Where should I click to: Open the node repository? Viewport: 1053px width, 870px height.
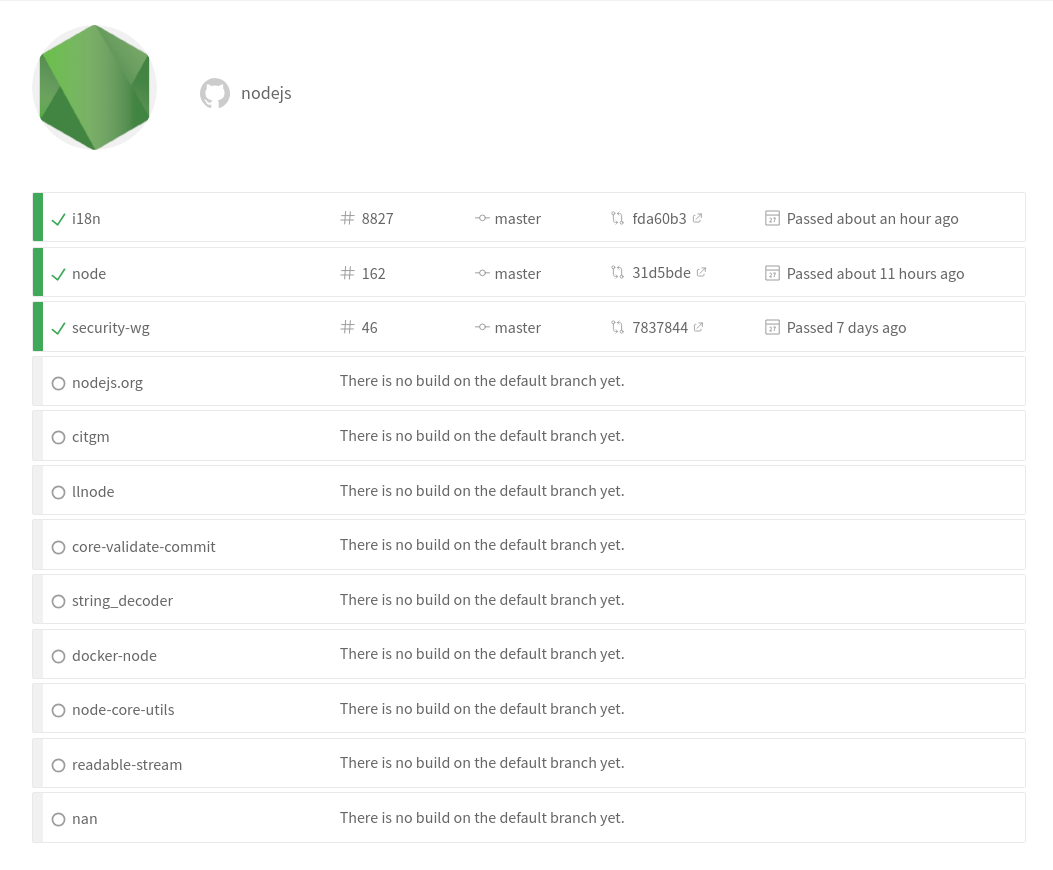[89, 274]
